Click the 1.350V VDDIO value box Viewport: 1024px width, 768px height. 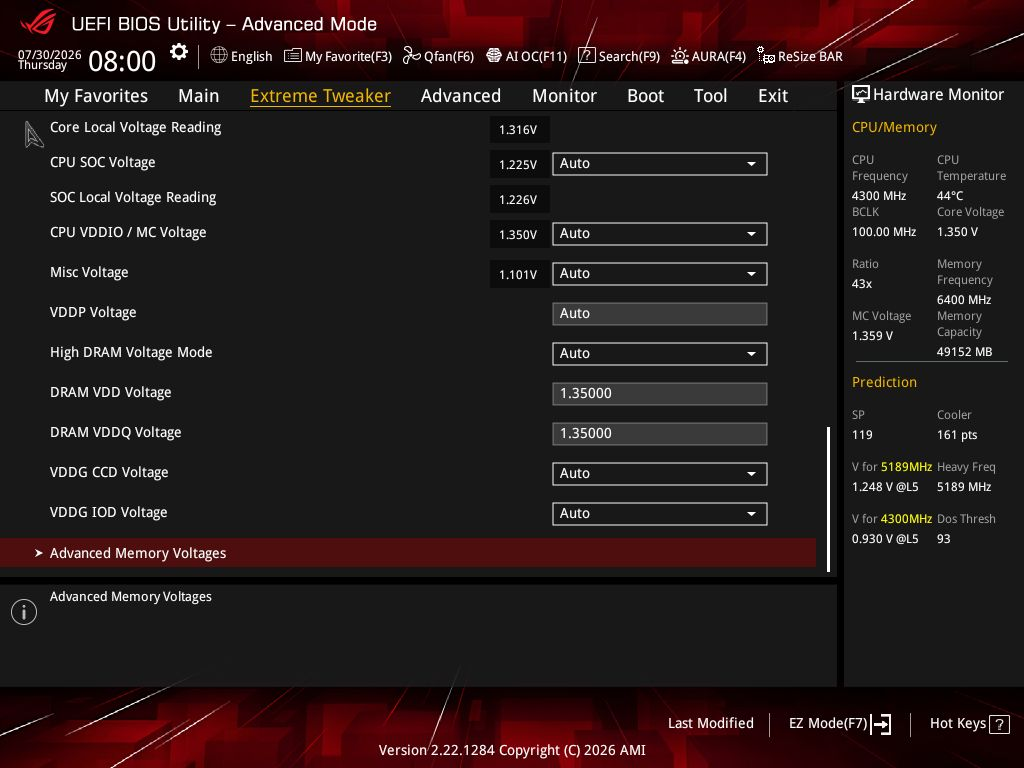point(519,234)
